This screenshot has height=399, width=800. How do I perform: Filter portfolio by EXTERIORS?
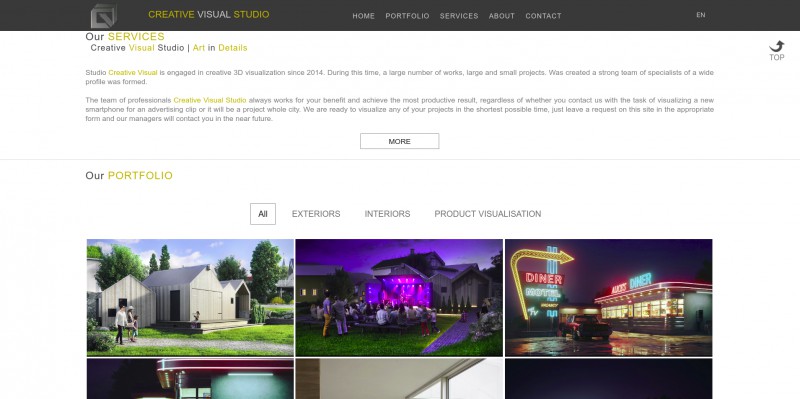click(x=316, y=214)
